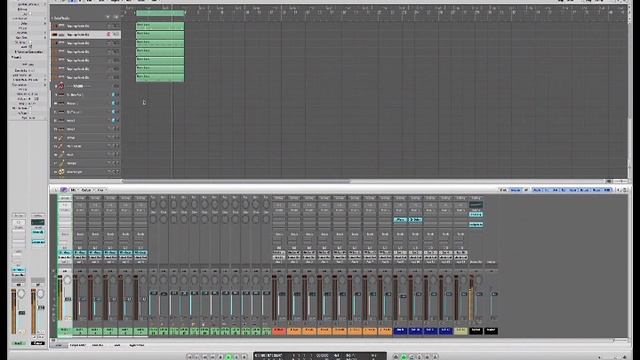Viewport: 640px width, 360px height.
Task: Click the keyboard icon on track 10
Action: (61, 103)
